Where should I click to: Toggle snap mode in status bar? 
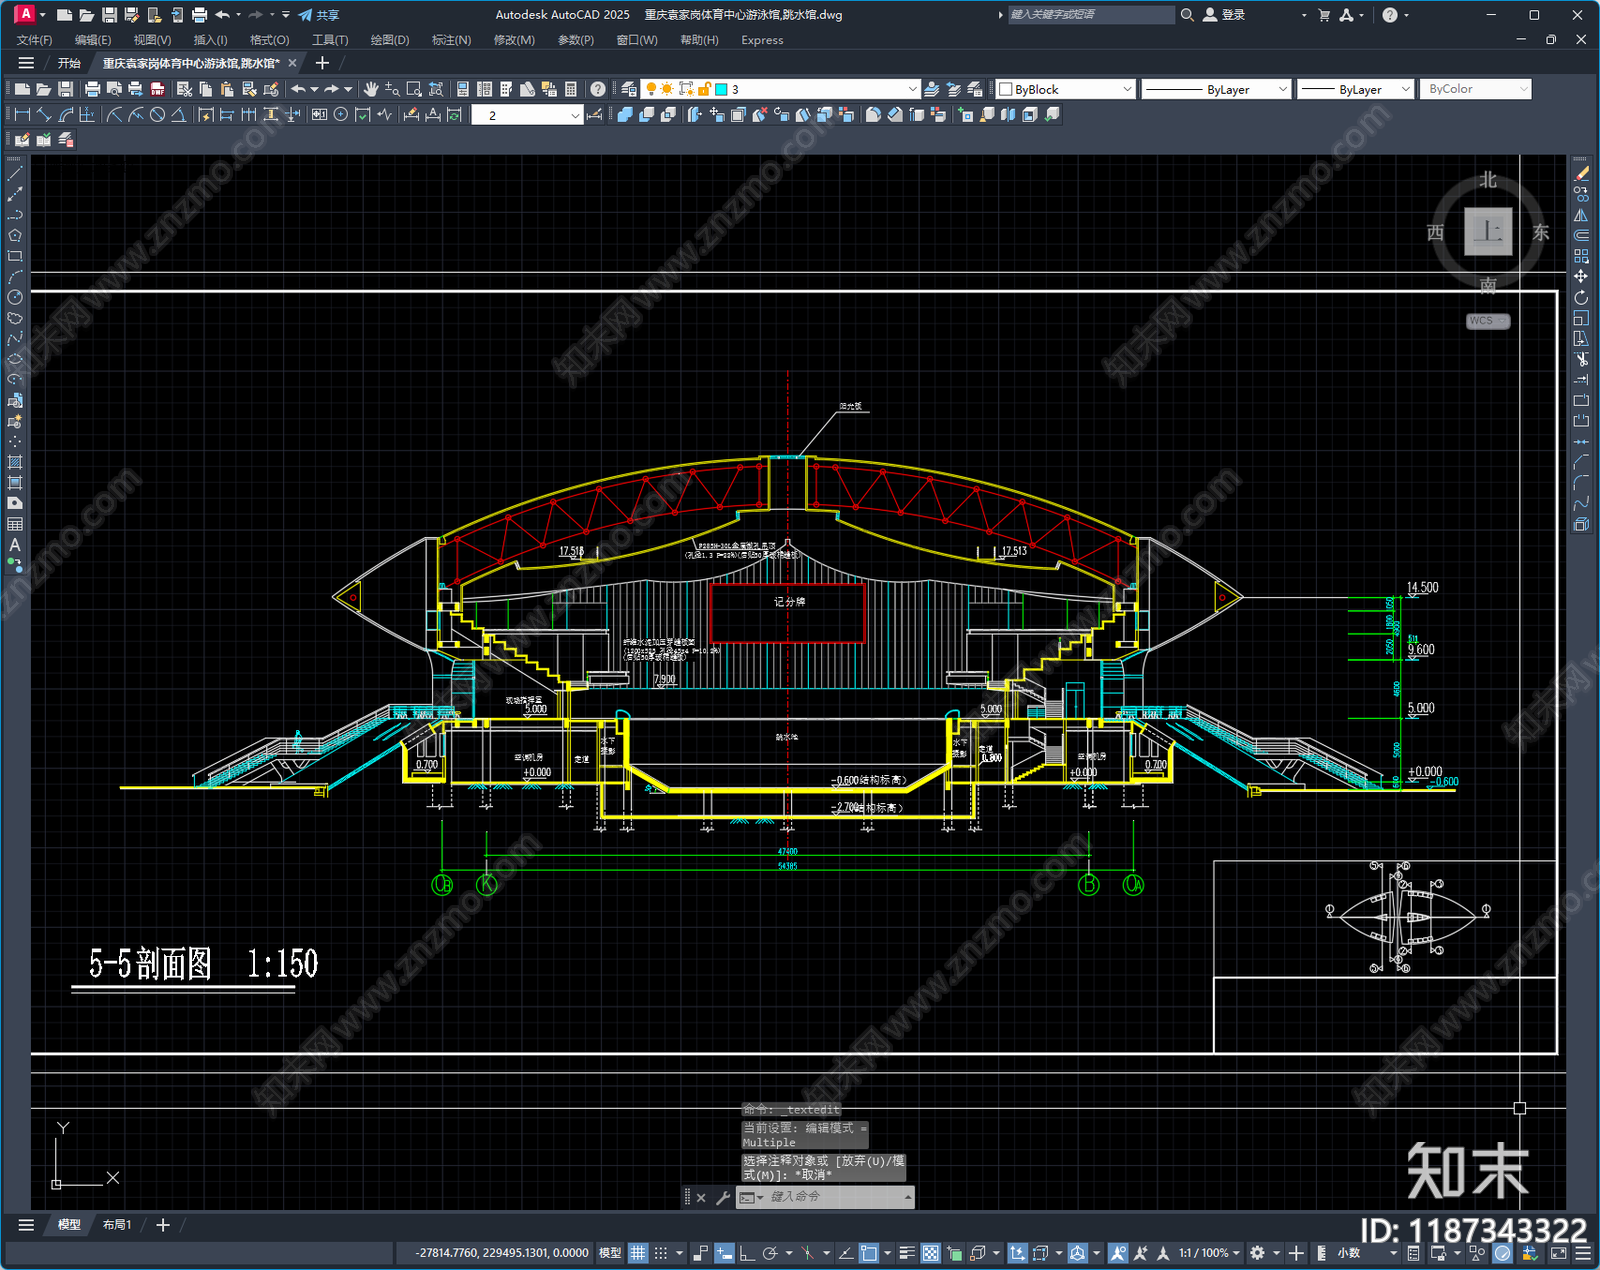coord(661,1253)
